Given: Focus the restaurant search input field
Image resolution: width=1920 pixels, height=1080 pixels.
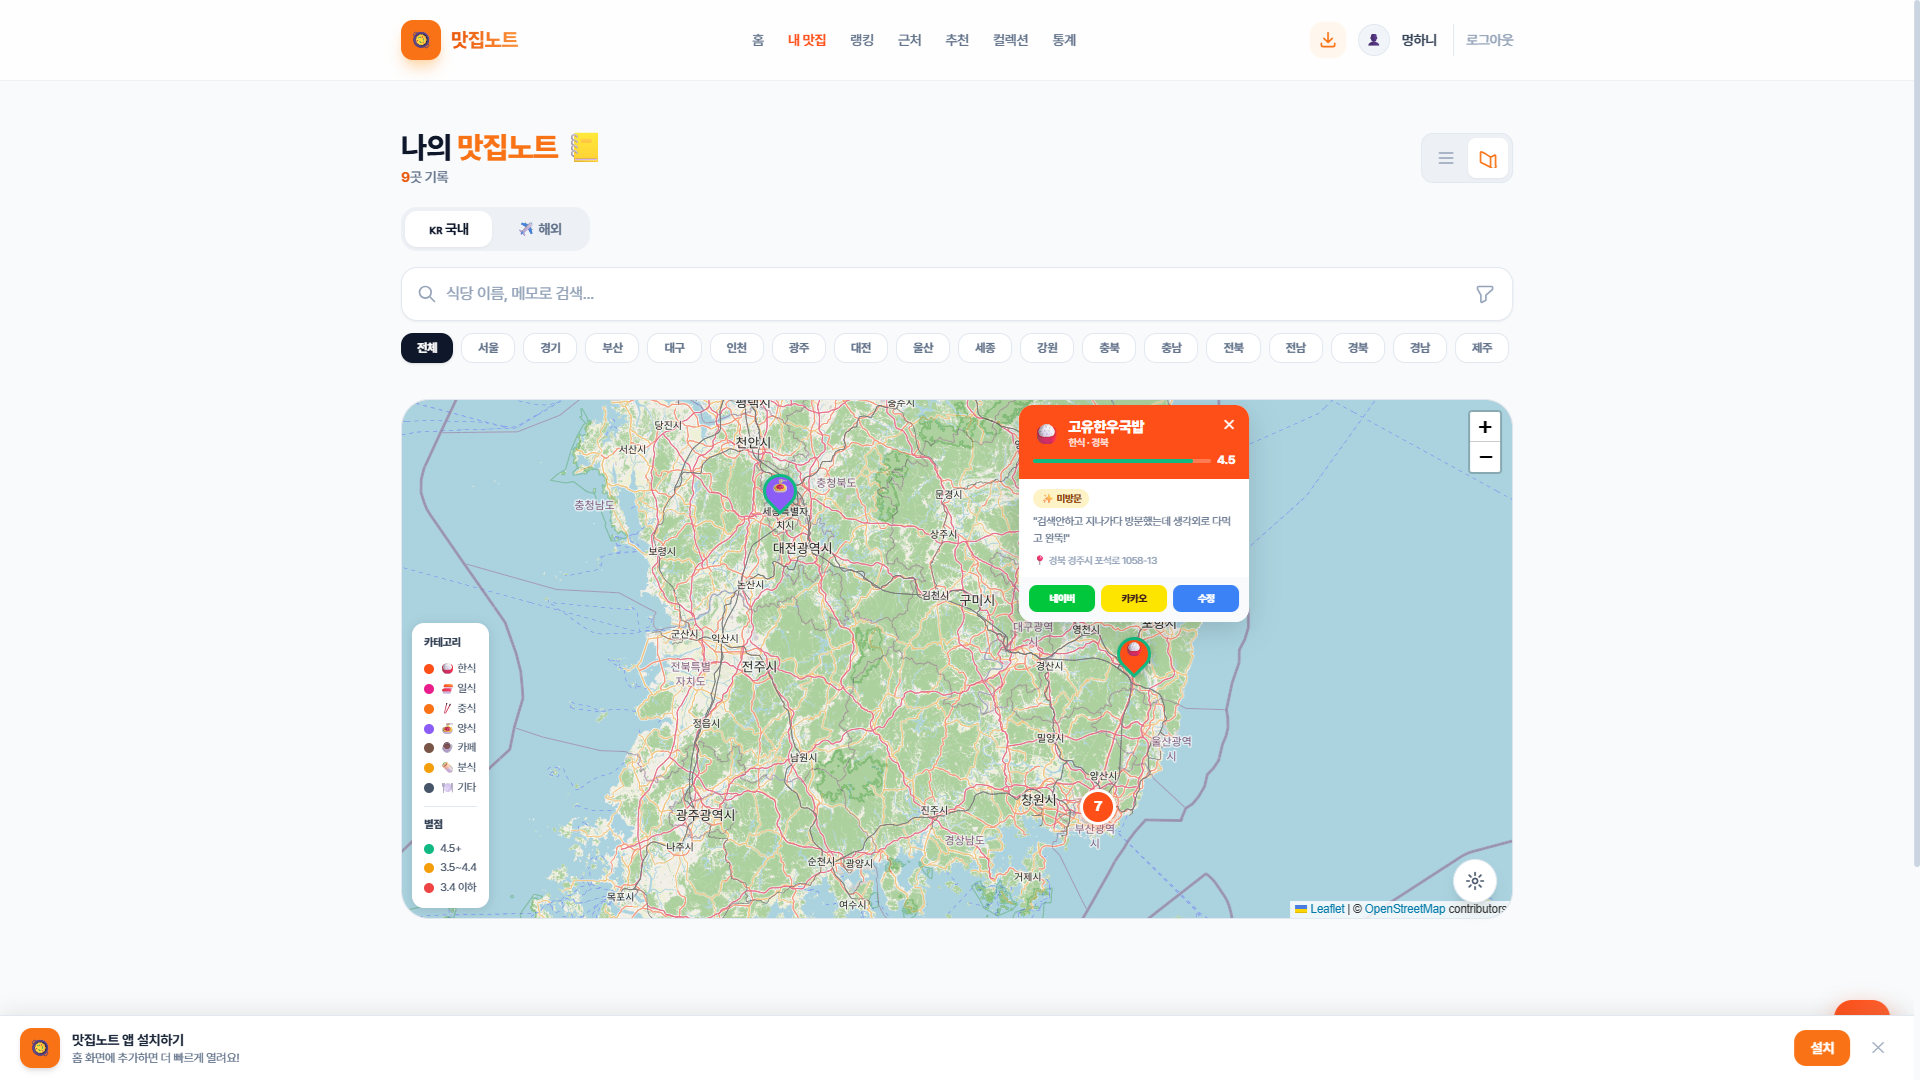Looking at the screenshot, I should 957,294.
